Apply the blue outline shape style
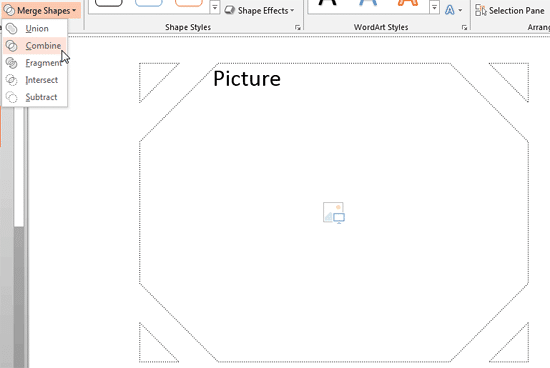This screenshot has width=550, height=368. (149, 3)
